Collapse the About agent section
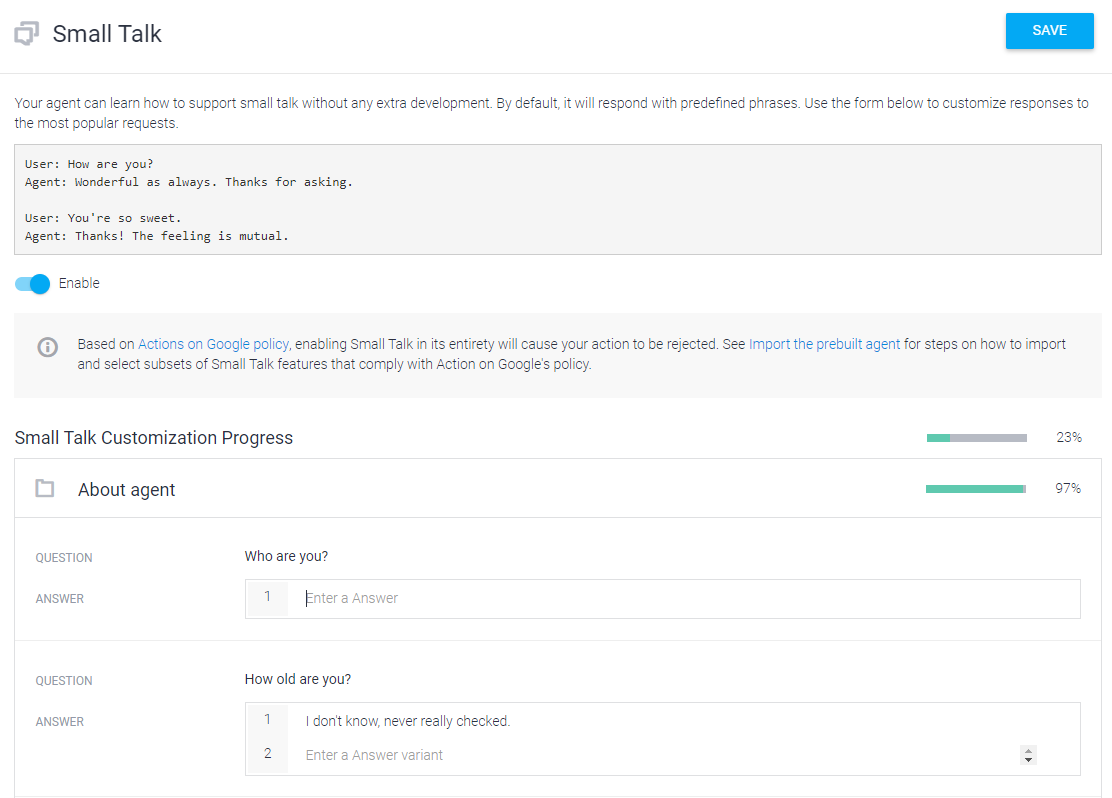Viewport: 1112px width, 798px height. click(126, 489)
